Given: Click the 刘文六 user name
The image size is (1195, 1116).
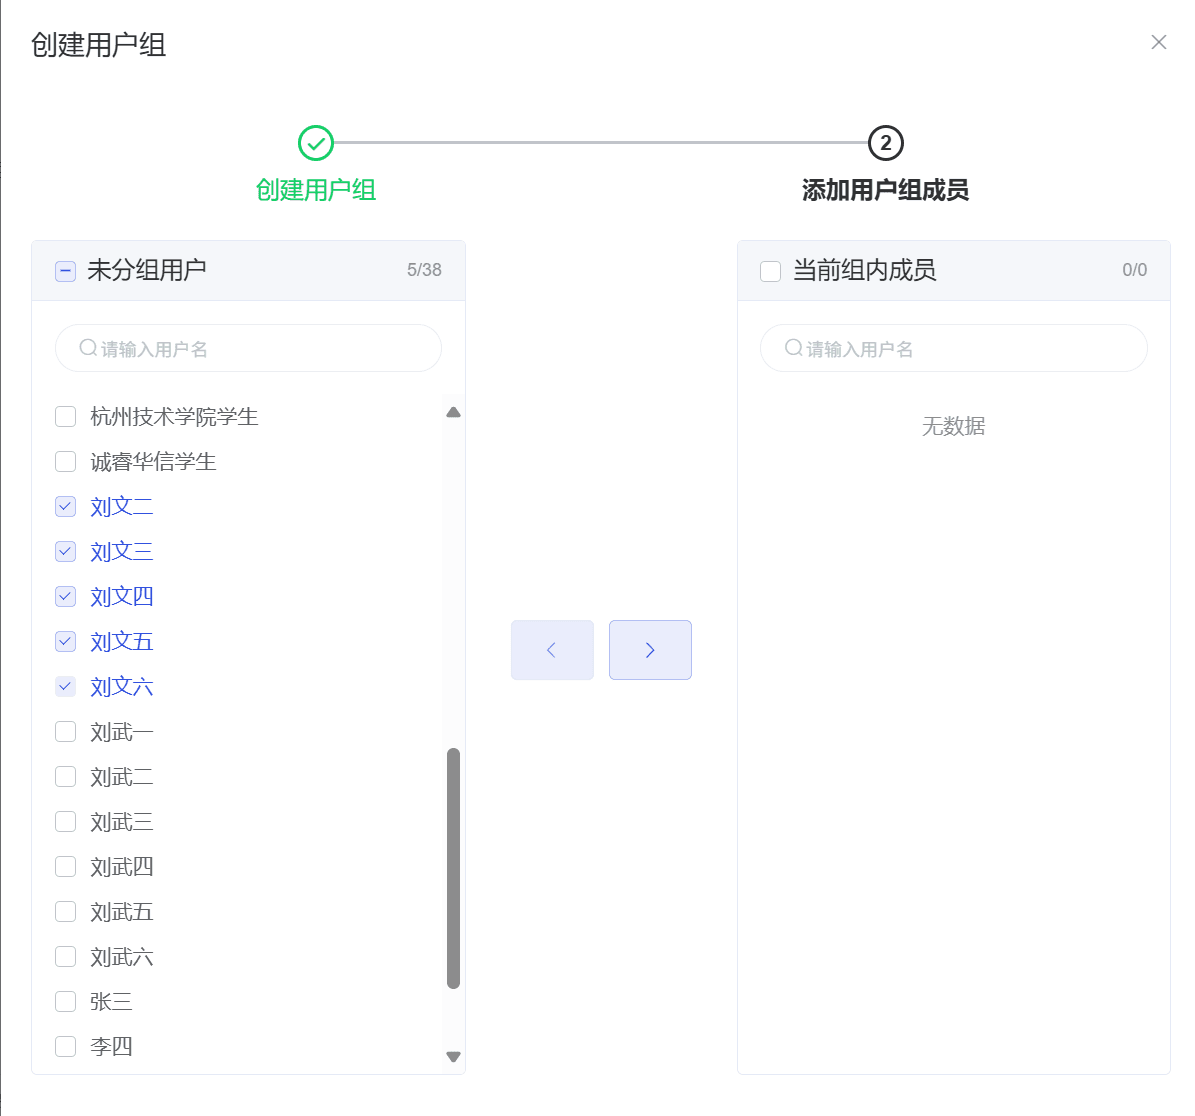Looking at the screenshot, I should (121, 687).
